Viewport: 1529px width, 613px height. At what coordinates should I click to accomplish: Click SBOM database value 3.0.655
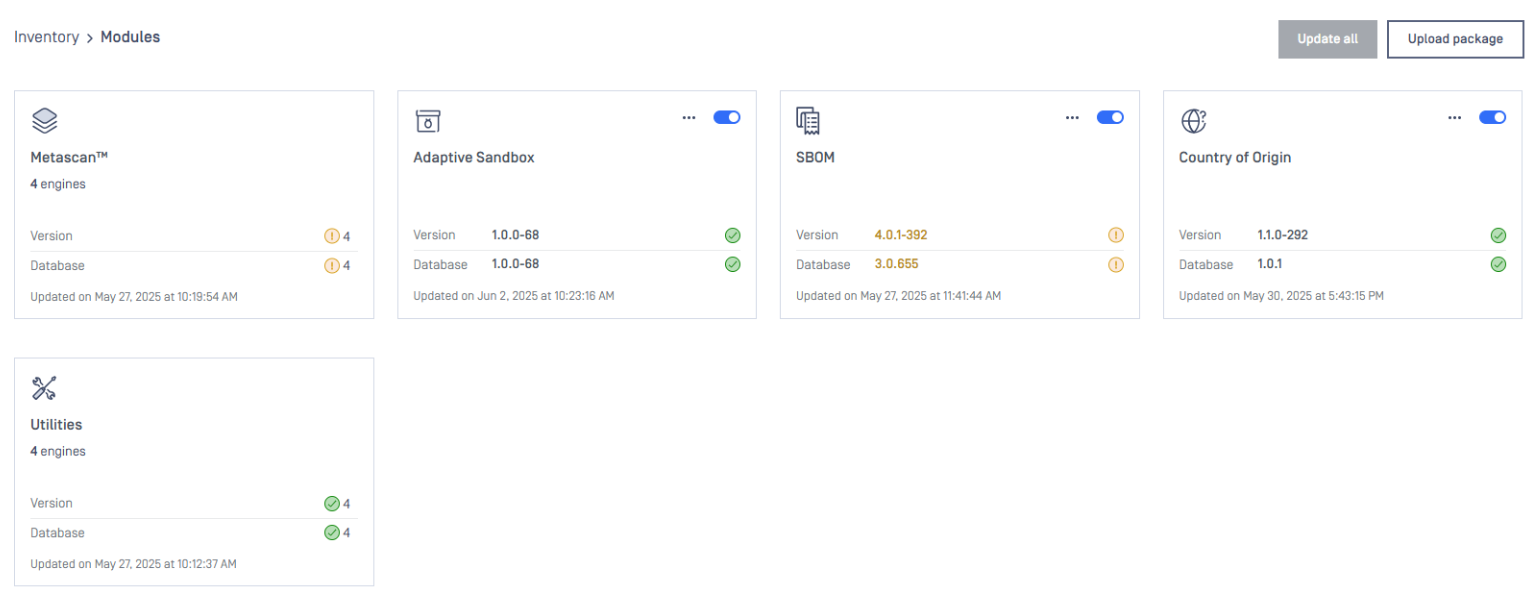pyautogui.click(x=896, y=264)
